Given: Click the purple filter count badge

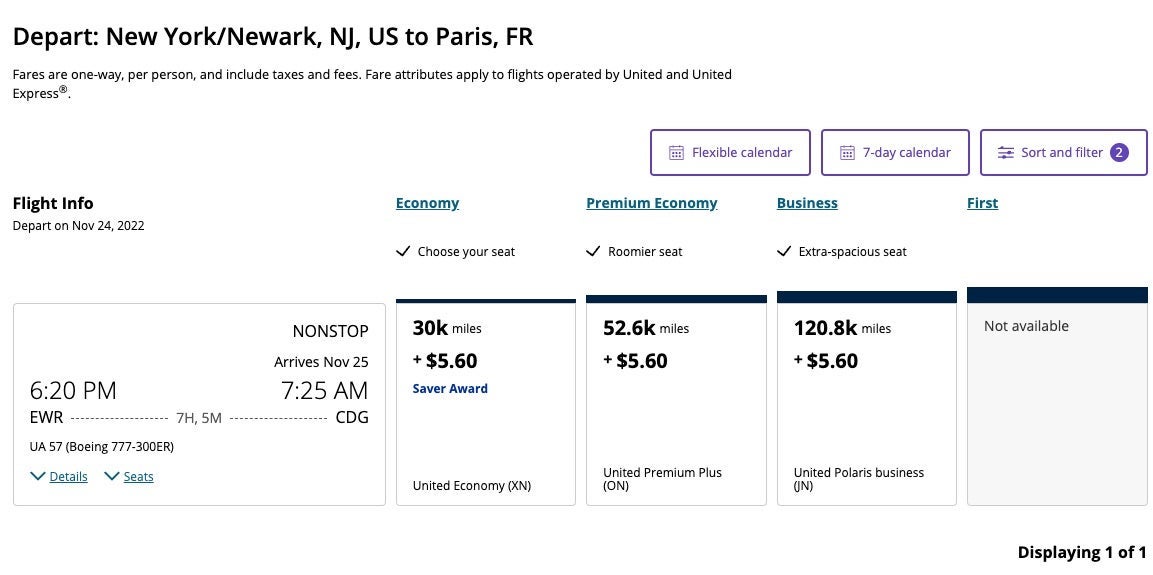Looking at the screenshot, I should pos(1119,153).
